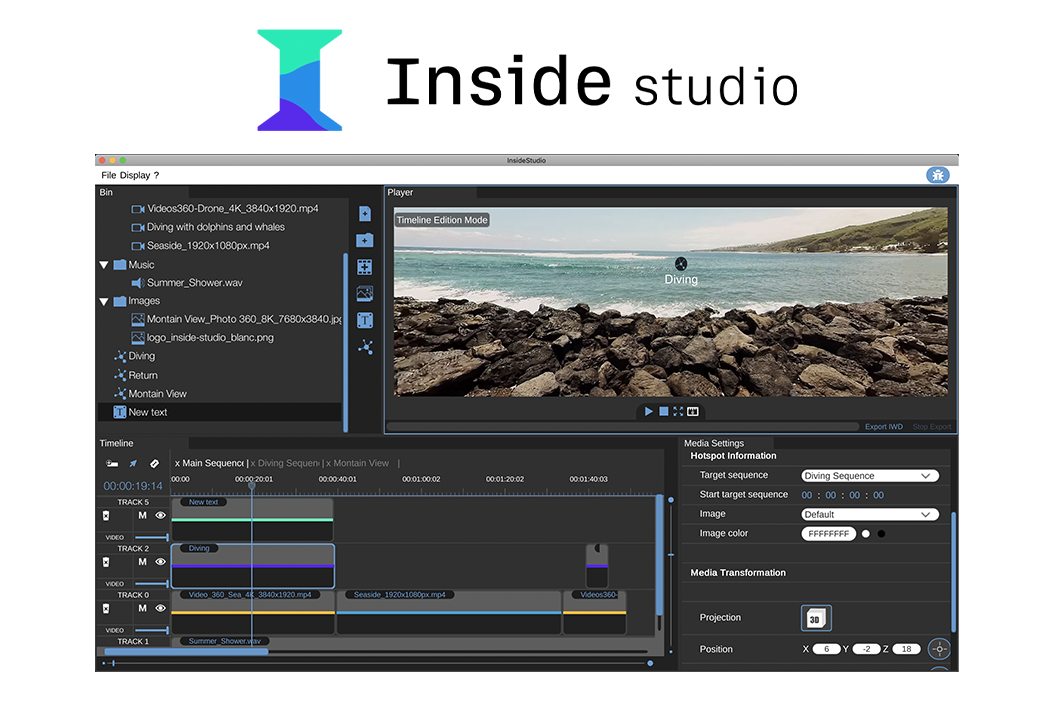
Task: Select New text item in Bin
Action: [x=219, y=412]
